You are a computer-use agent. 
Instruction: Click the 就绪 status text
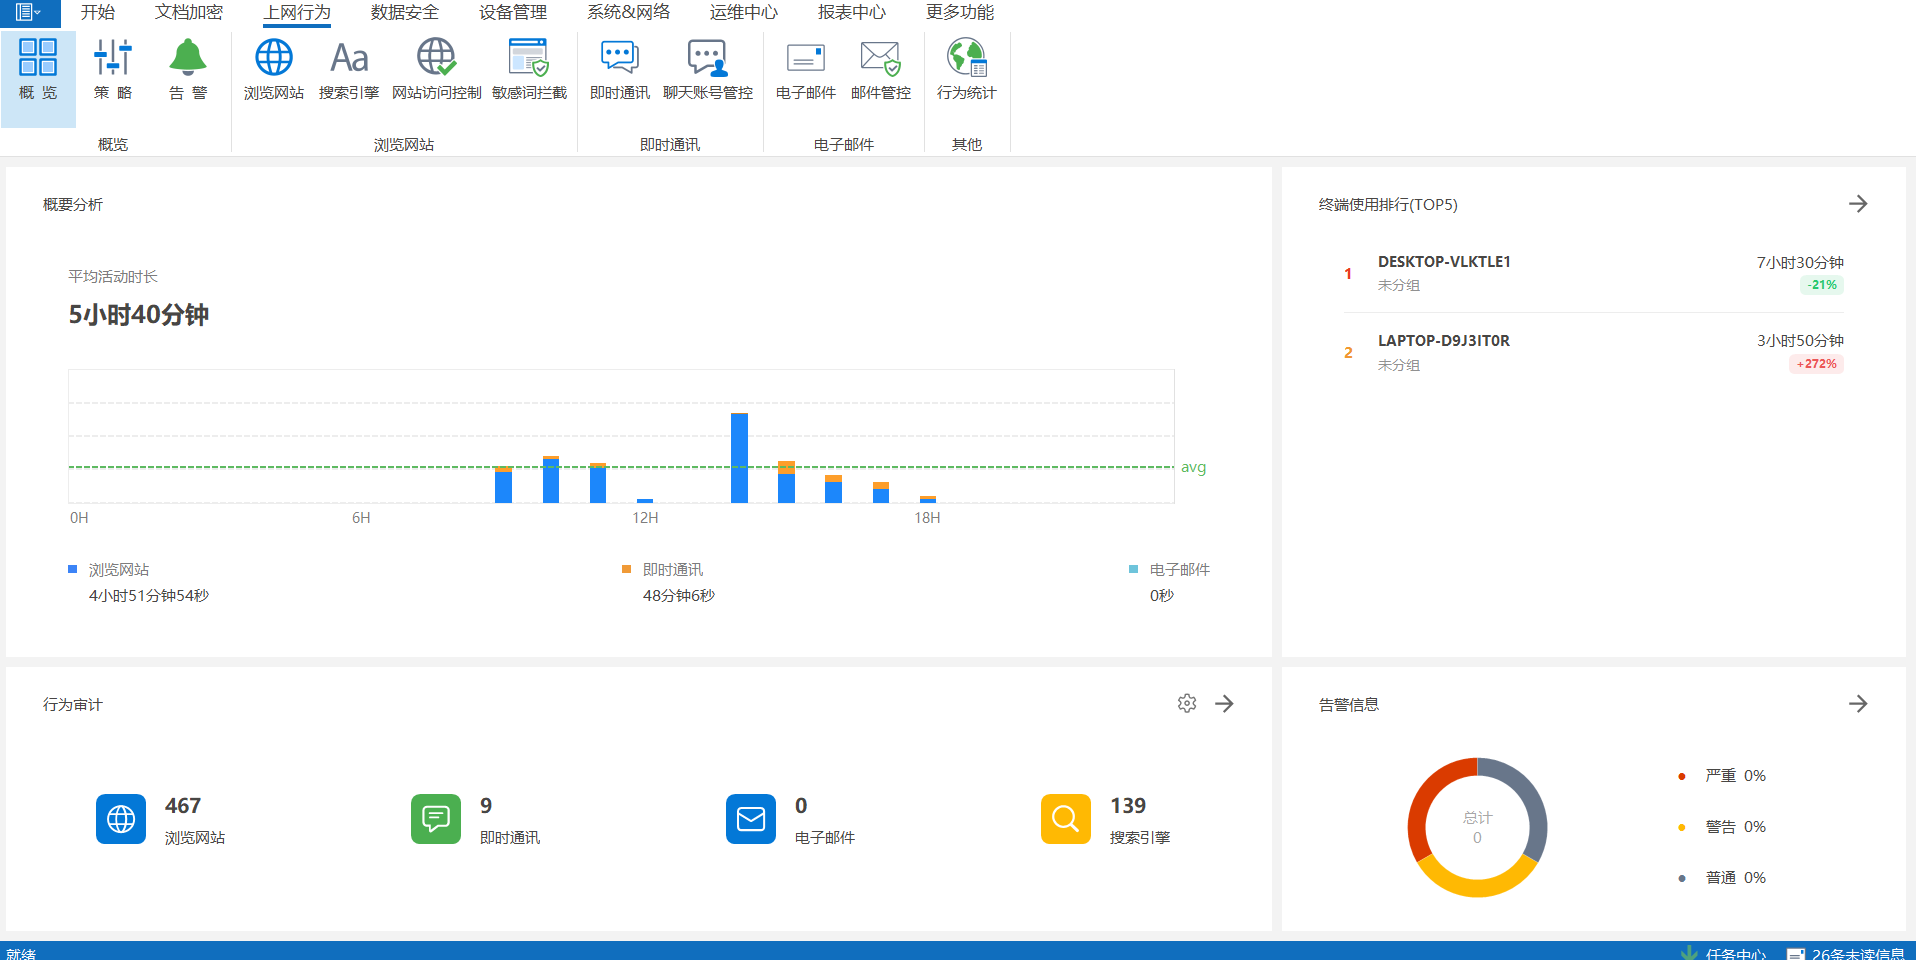tap(21, 953)
